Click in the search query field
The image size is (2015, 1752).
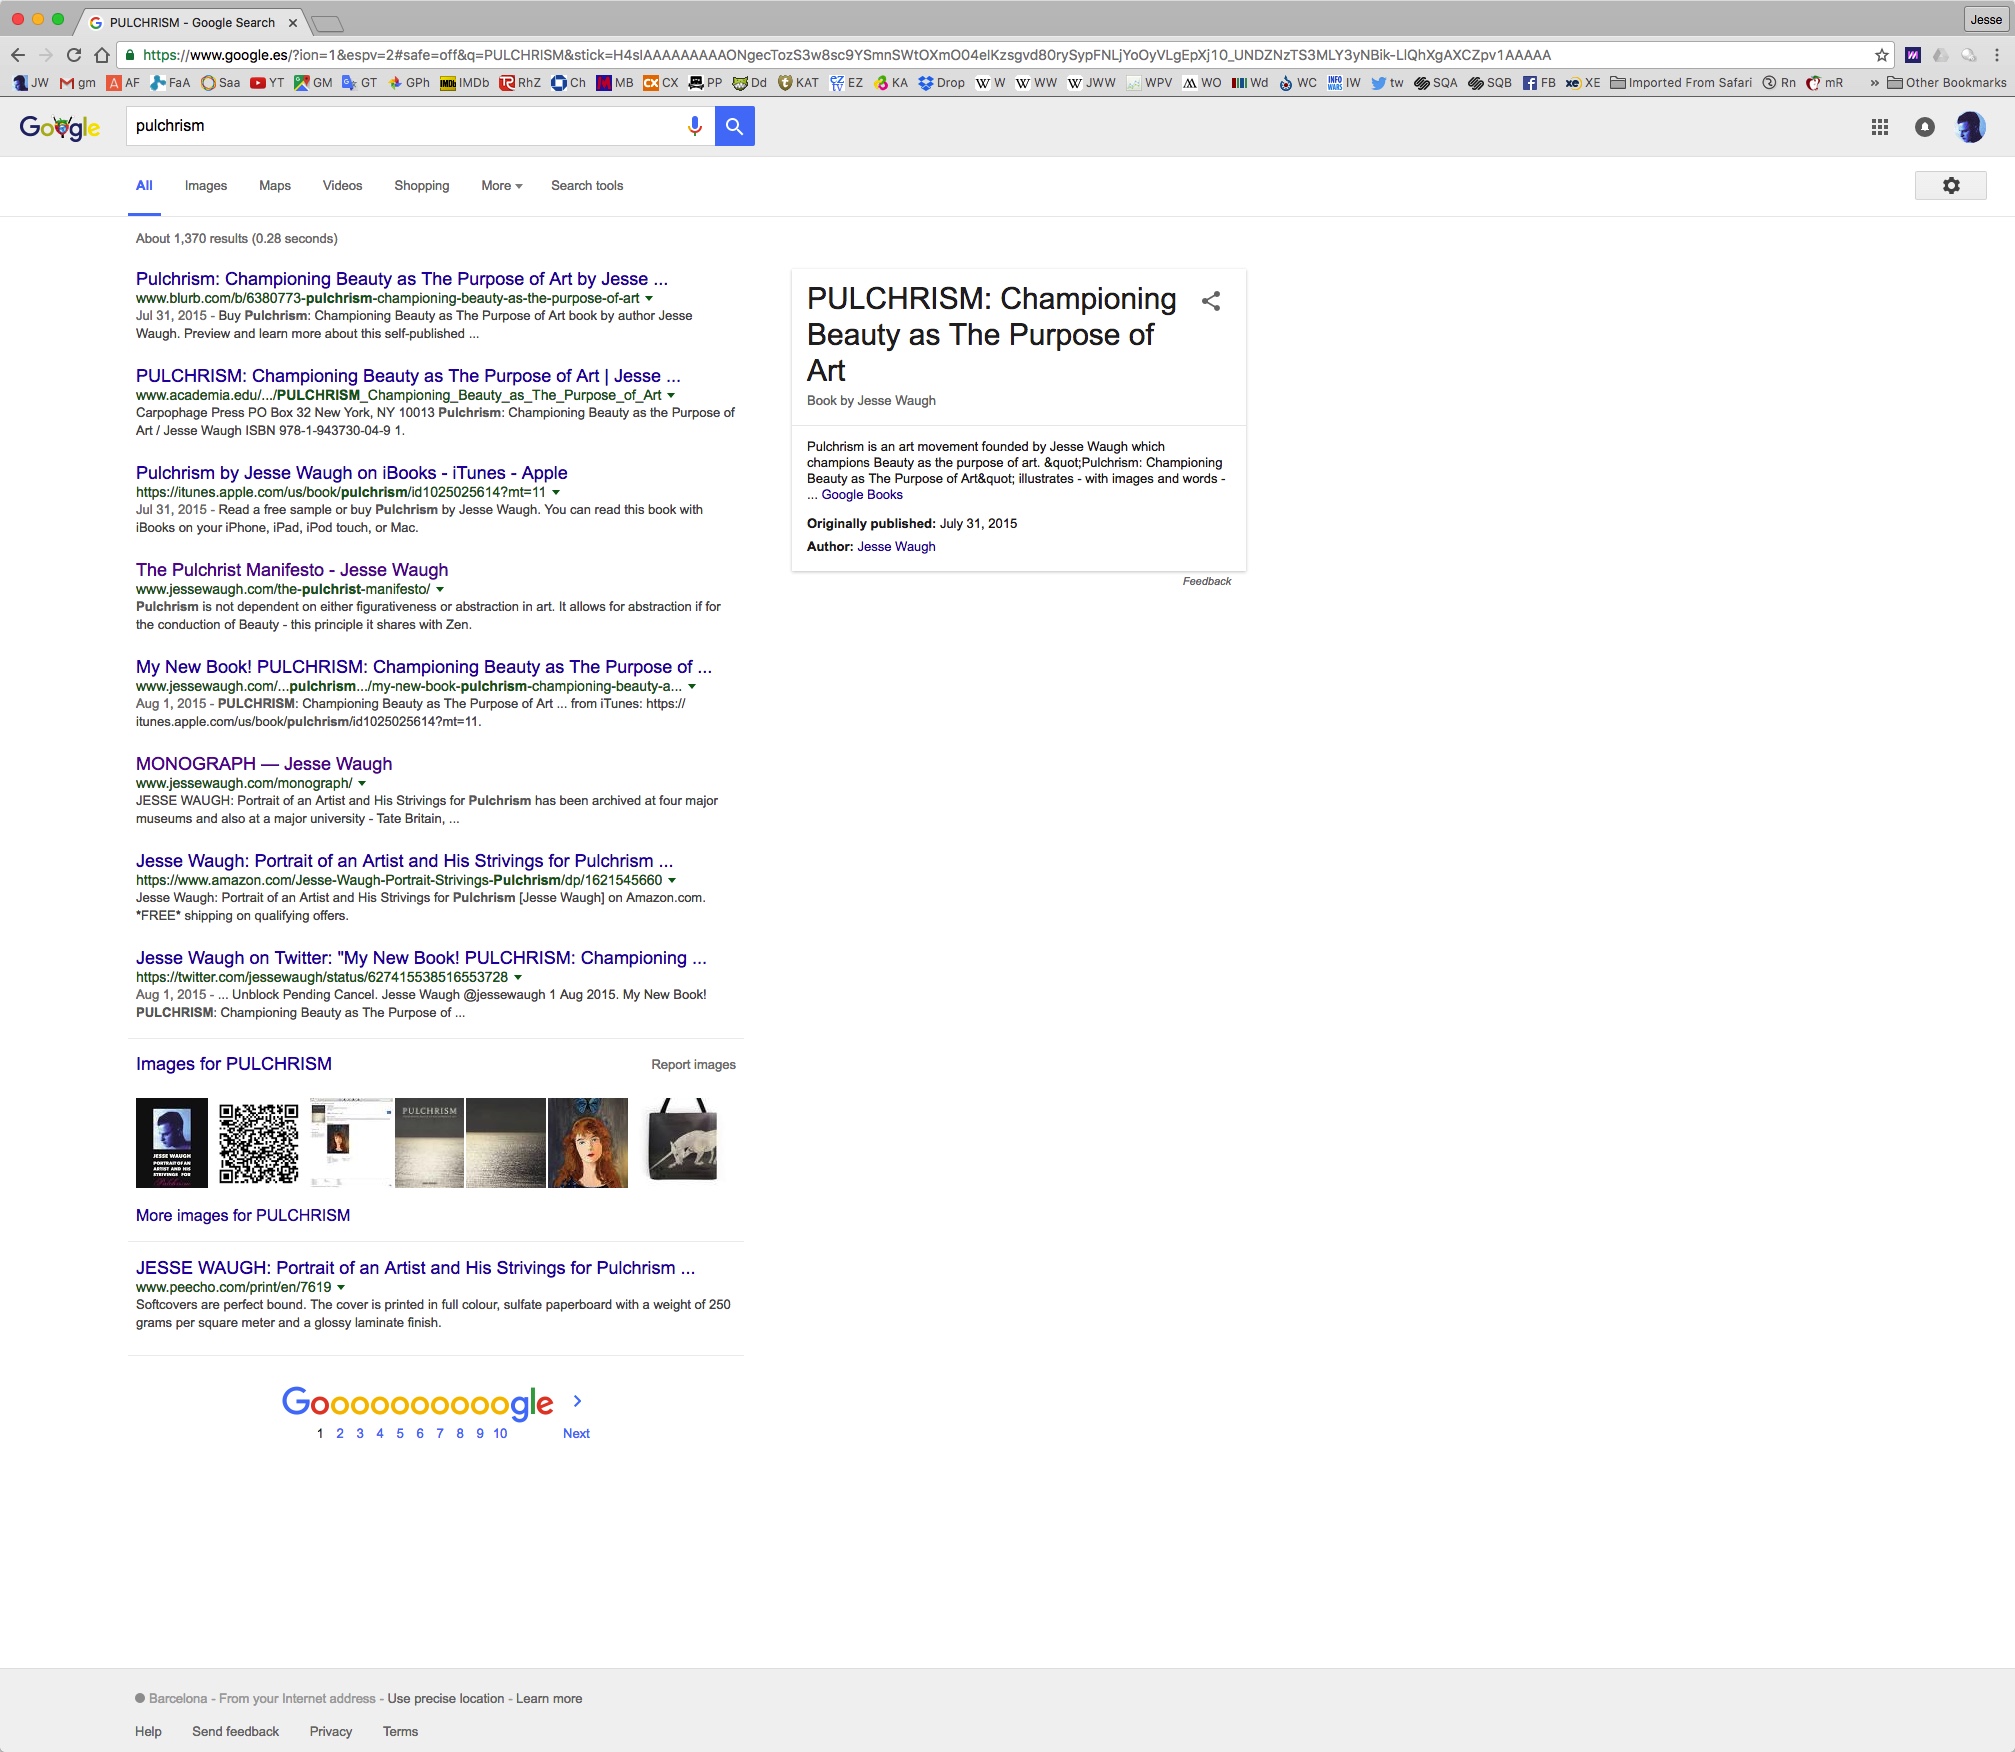405,126
